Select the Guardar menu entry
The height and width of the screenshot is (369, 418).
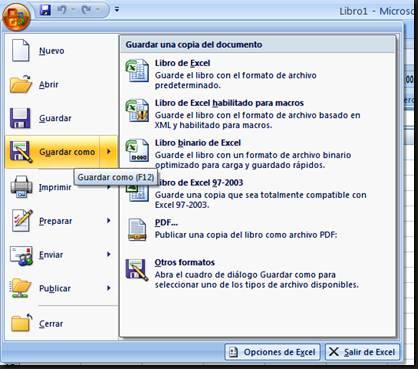[62, 118]
